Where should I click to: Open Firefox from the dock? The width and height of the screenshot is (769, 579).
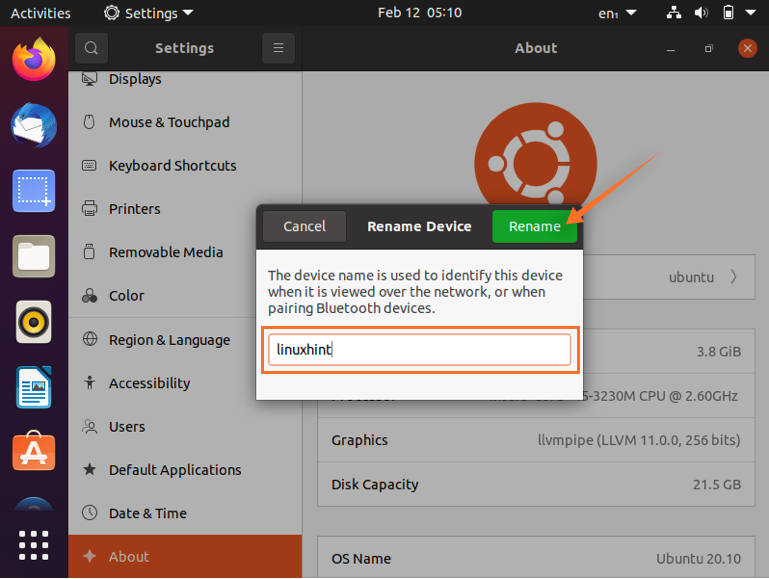tap(33, 59)
